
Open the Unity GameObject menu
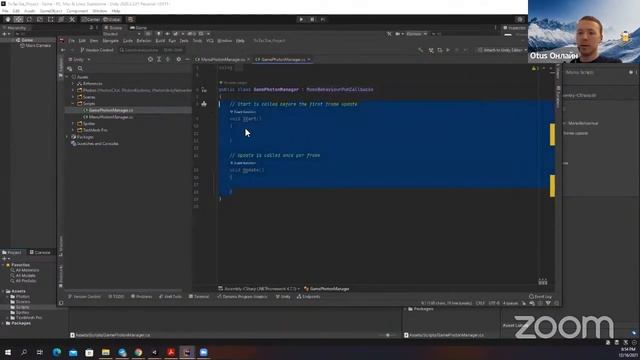tap(51, 11)
